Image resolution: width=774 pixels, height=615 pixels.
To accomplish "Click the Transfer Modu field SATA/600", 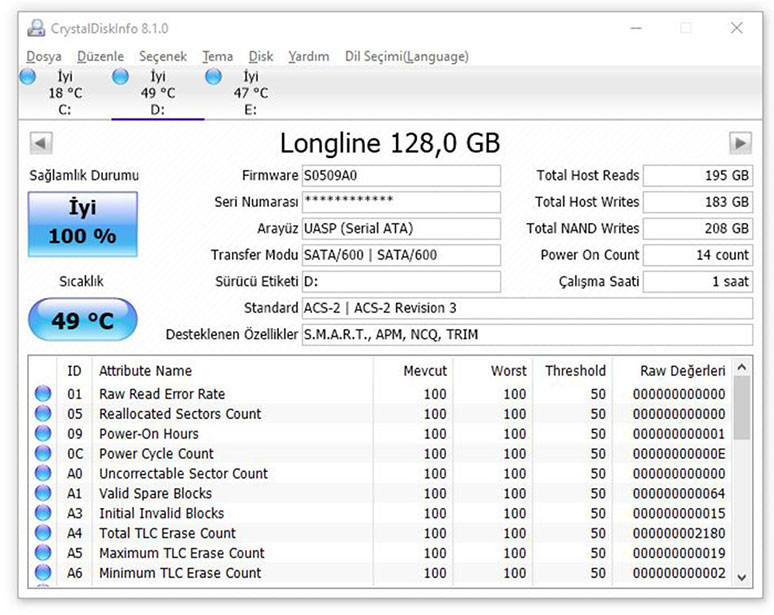I will point(401,255).
